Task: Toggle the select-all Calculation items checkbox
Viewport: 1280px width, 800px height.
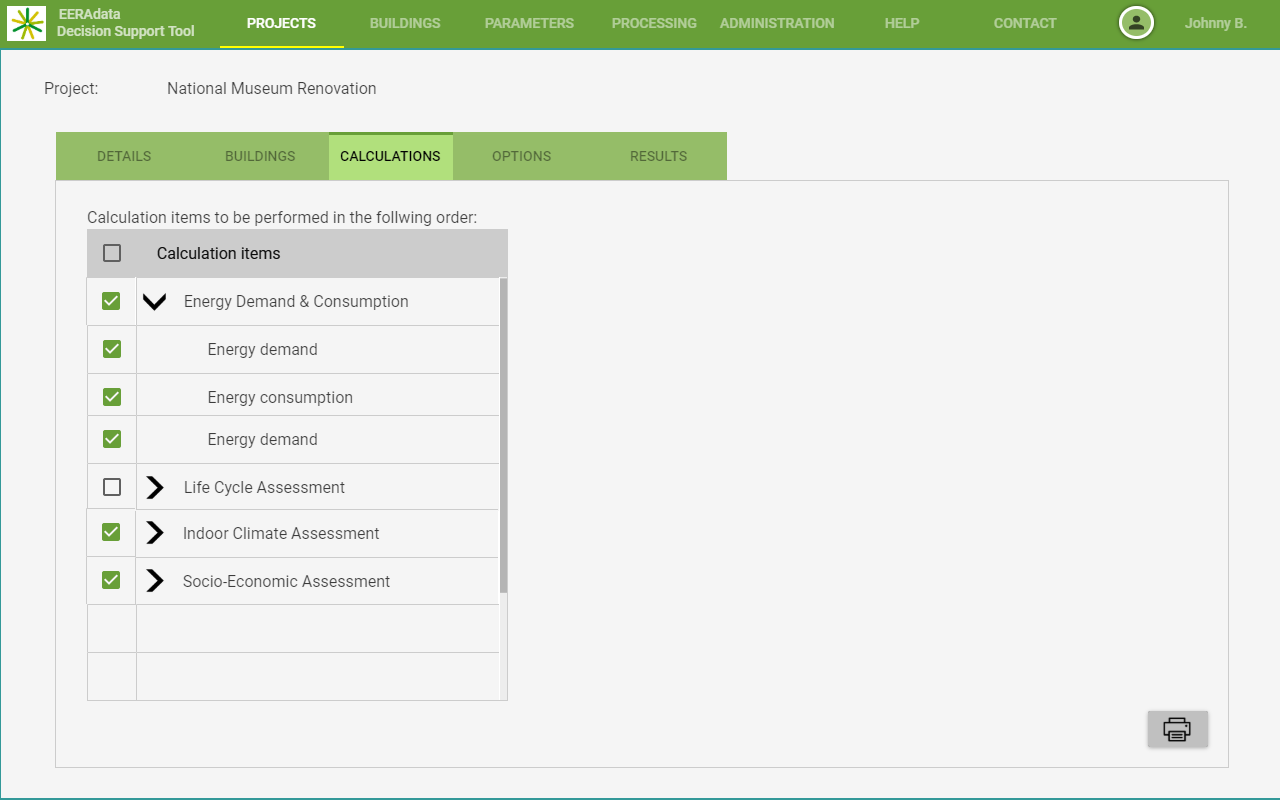Action: click(x=112, y=254)
